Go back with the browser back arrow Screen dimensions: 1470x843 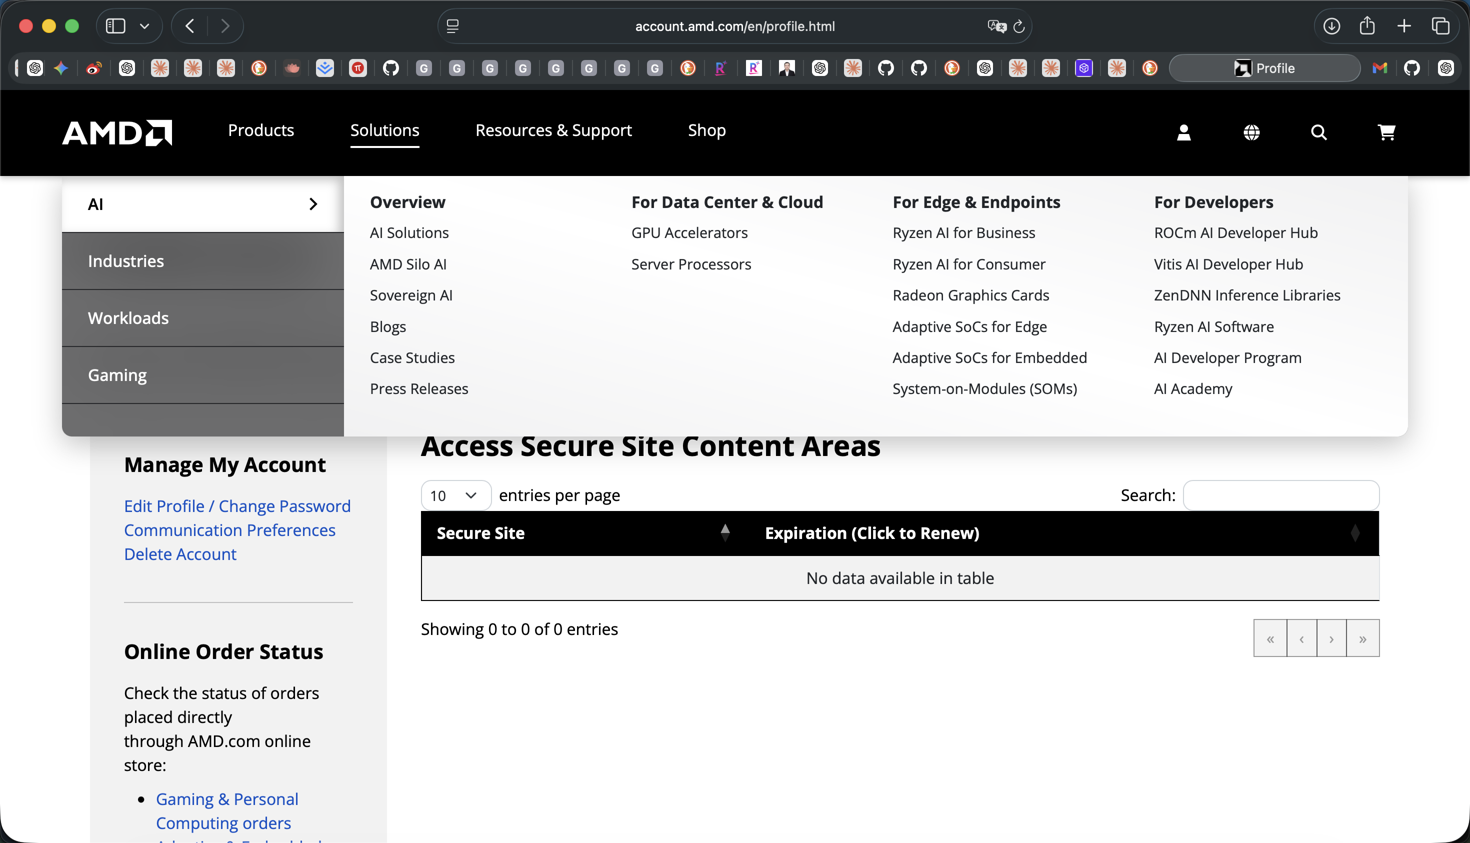[x=190, y=26]
